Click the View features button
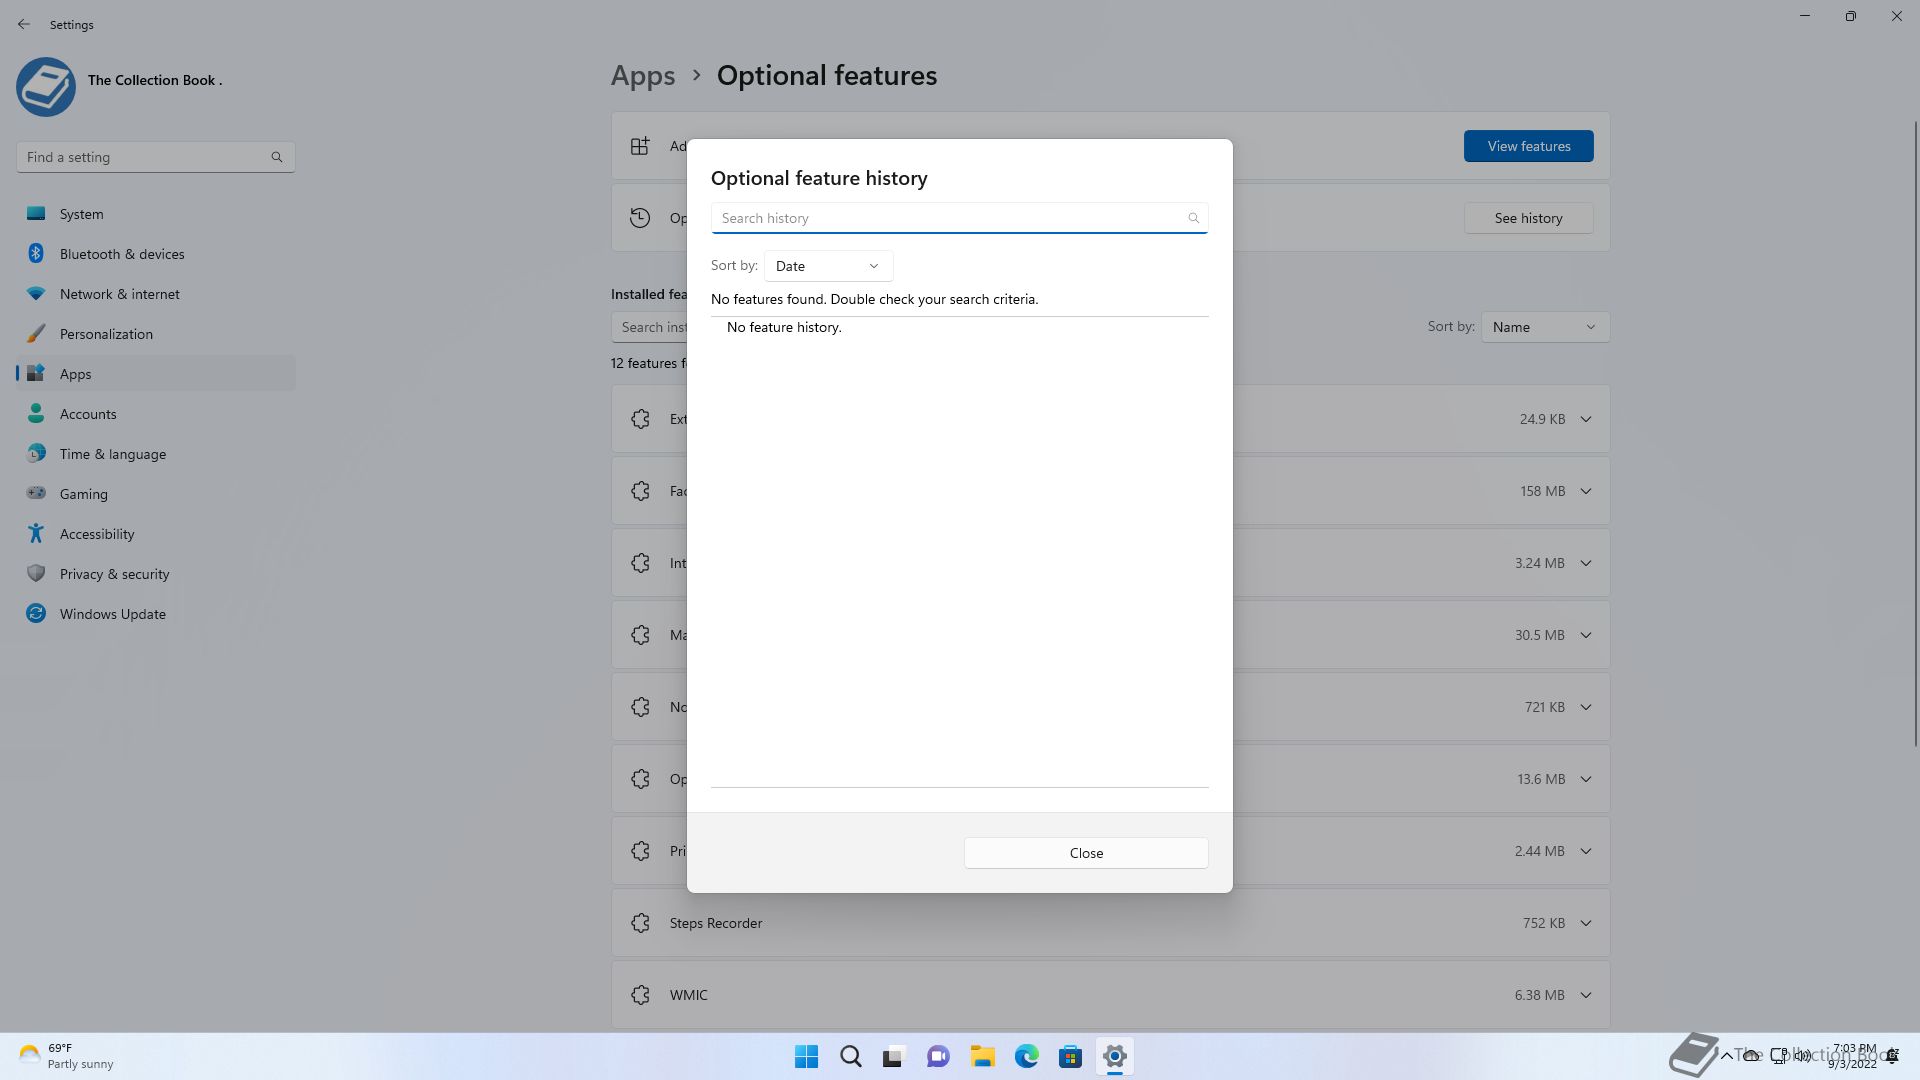 1528,146
